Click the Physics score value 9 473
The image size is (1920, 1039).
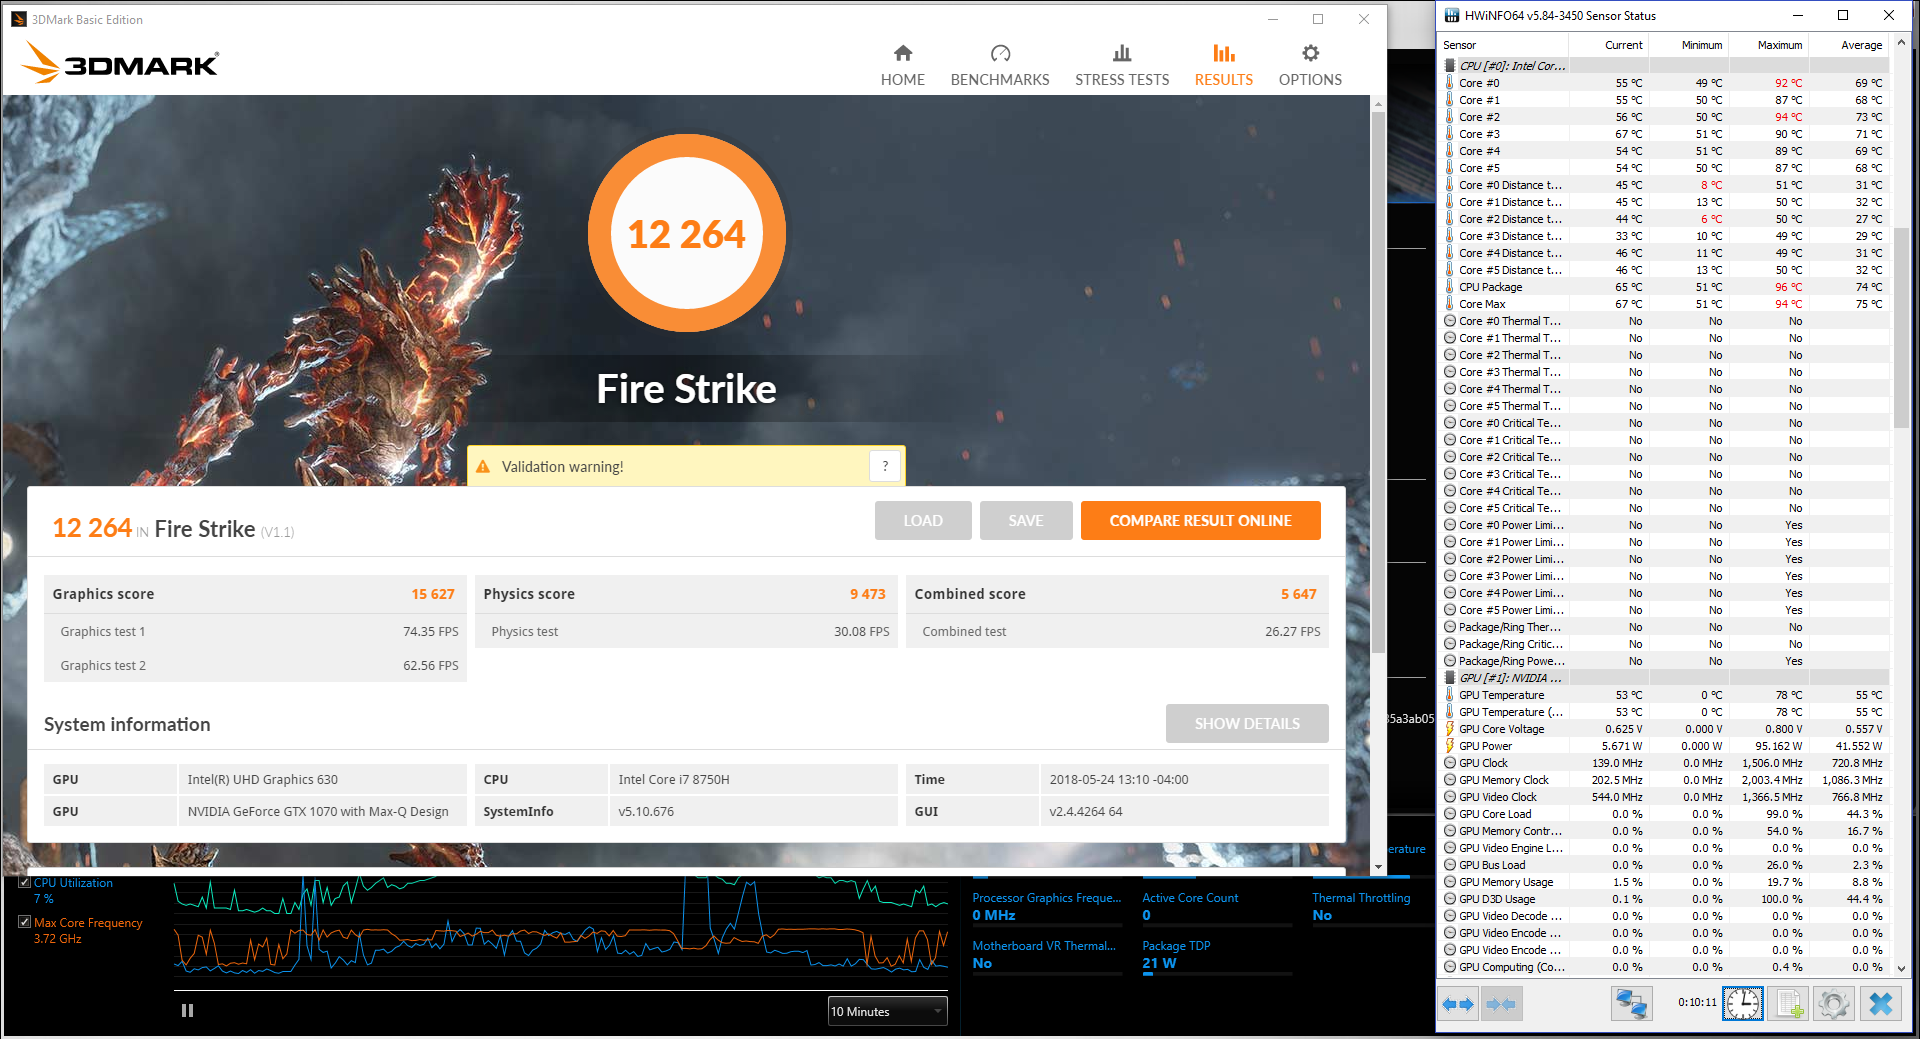click(x=868, y=594)
